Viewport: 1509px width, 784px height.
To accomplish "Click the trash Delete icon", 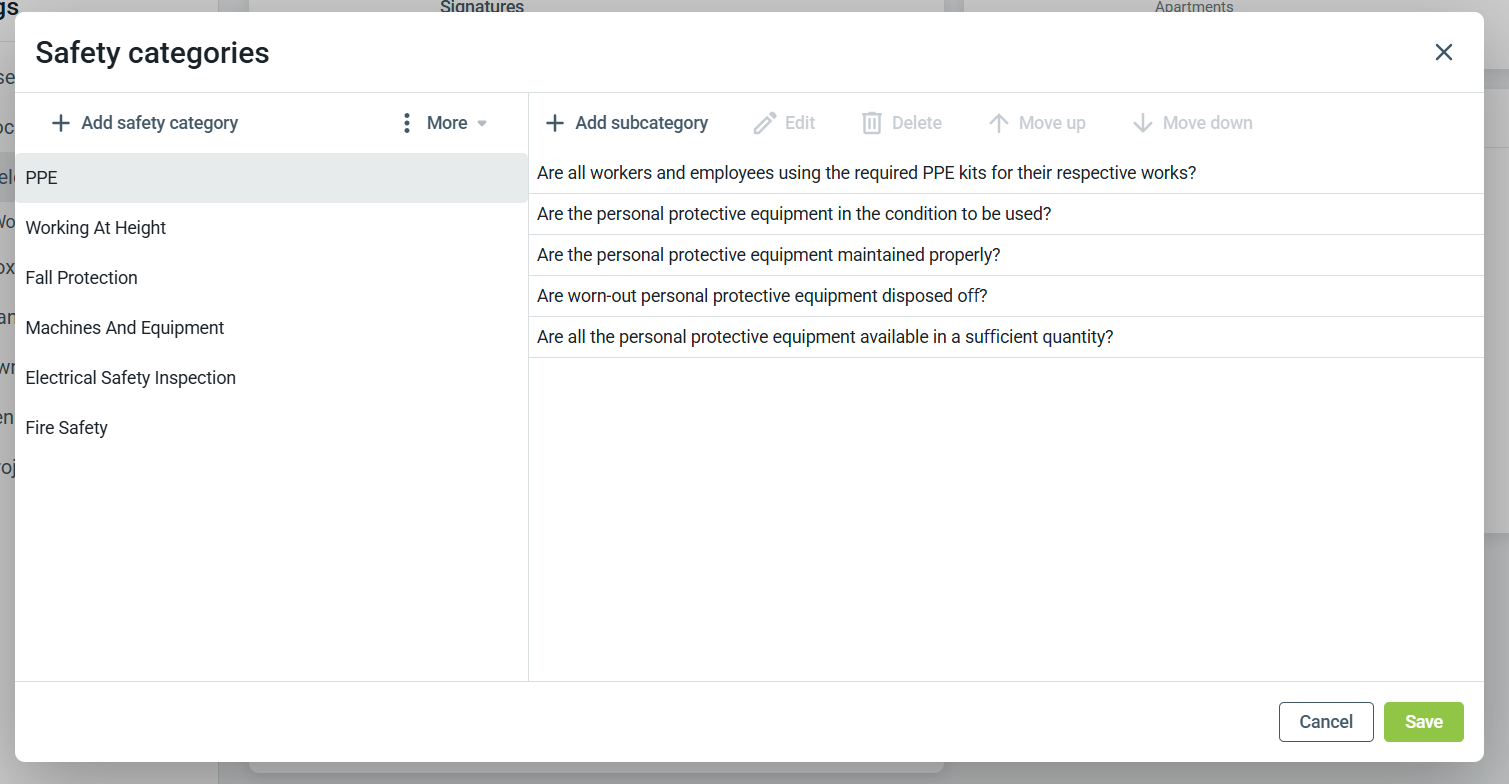I will [x=872, y=123].
